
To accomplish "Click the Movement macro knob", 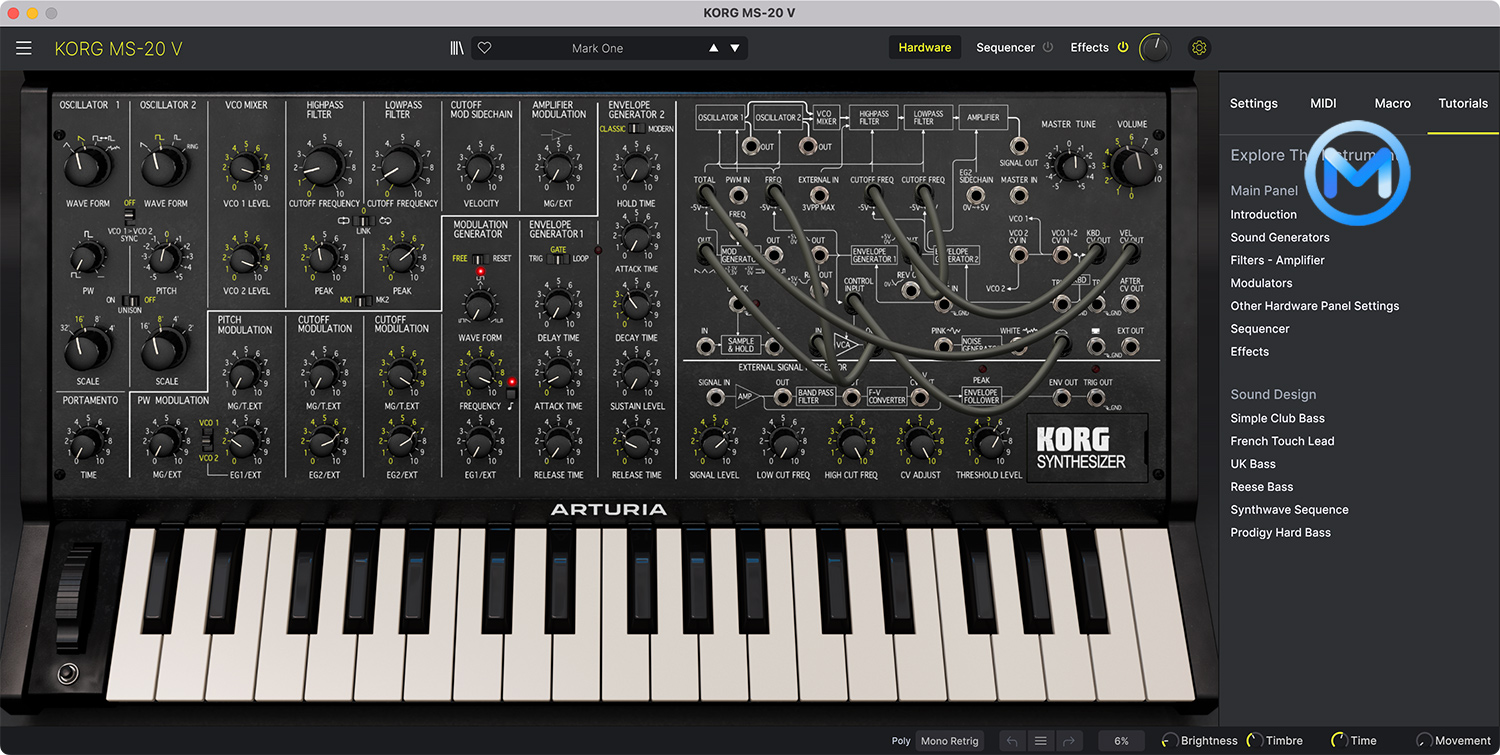I will coord(1424,741).
